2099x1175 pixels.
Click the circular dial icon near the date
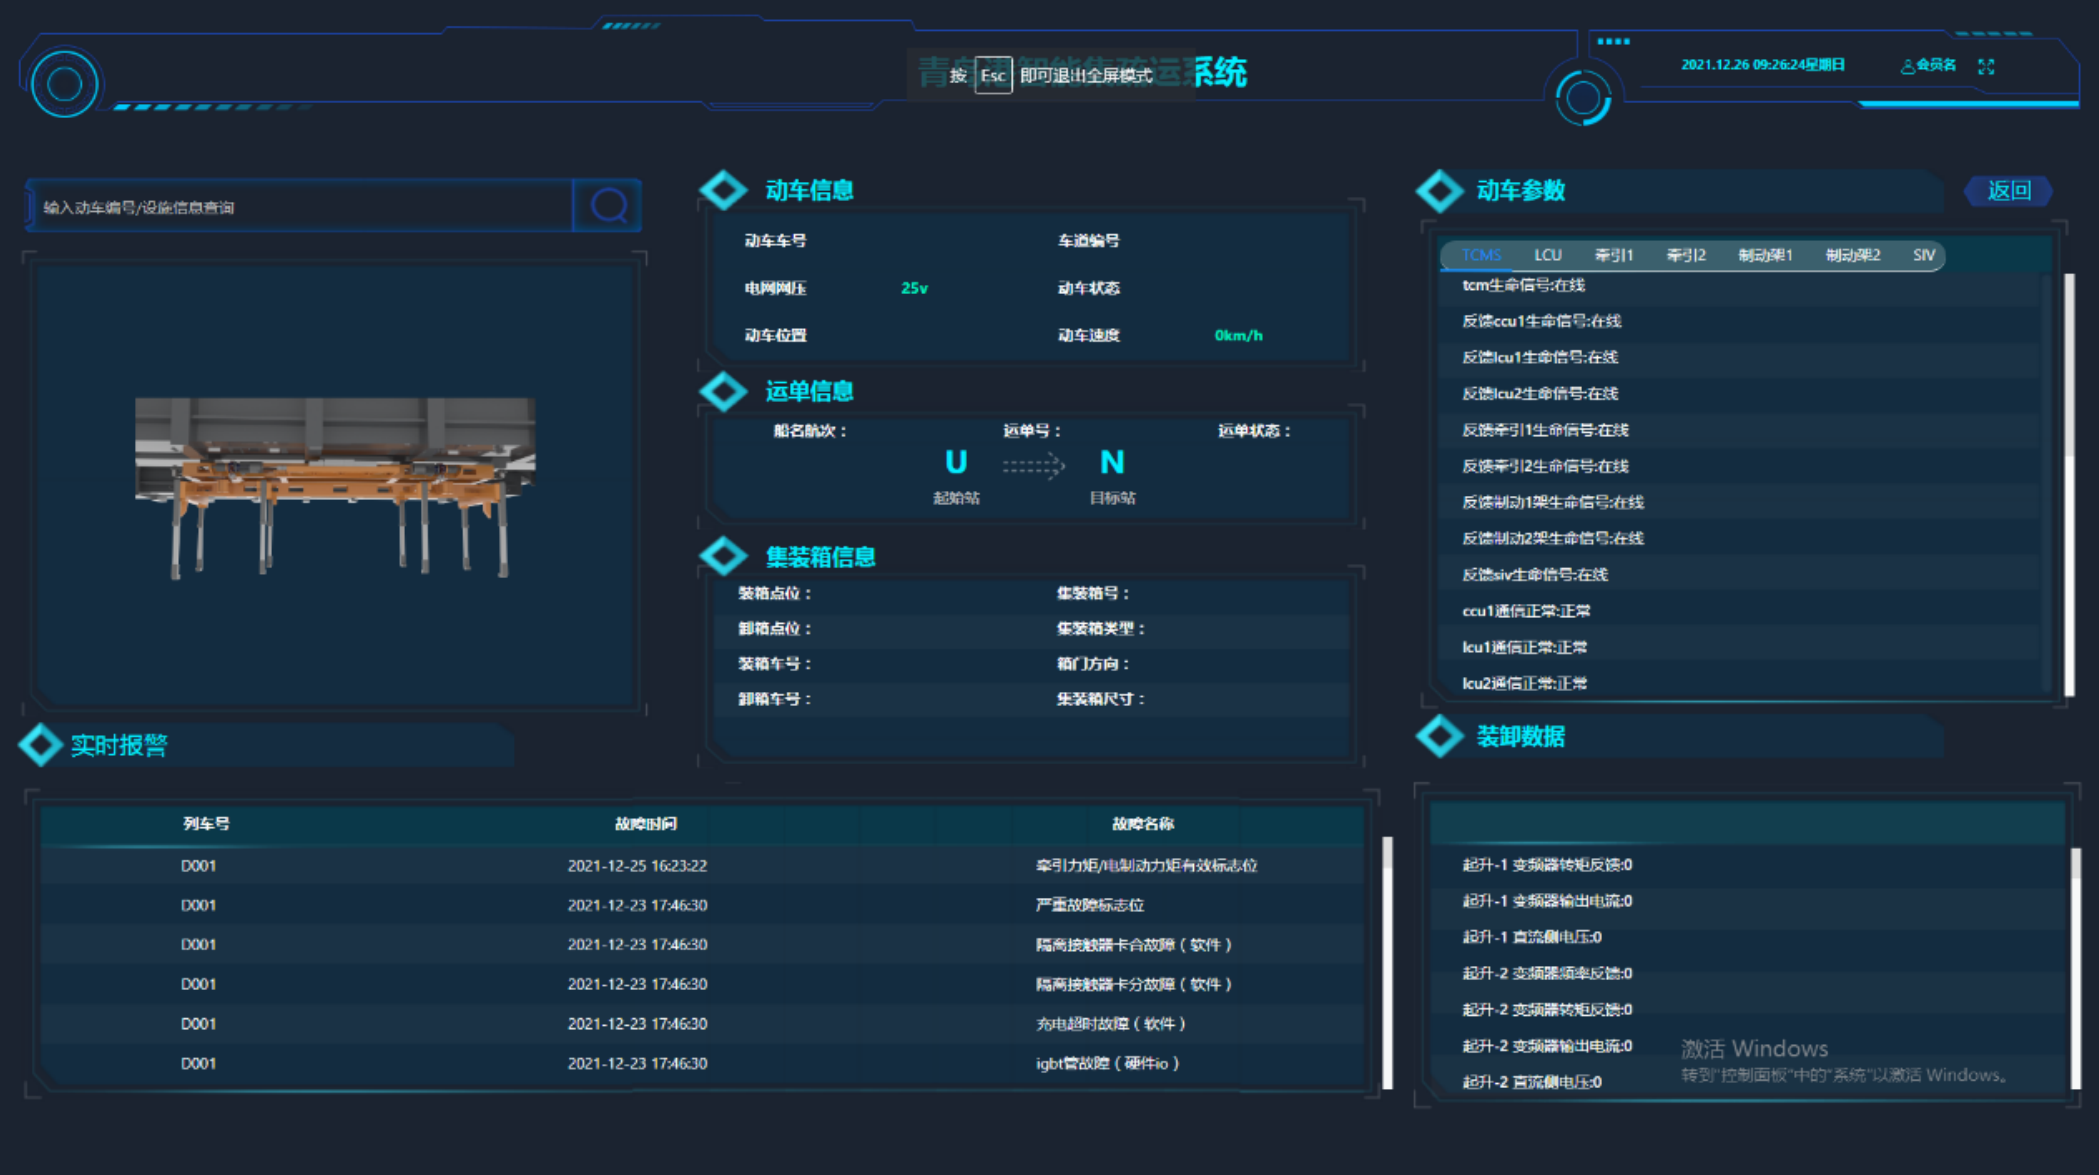point(1583,98)
